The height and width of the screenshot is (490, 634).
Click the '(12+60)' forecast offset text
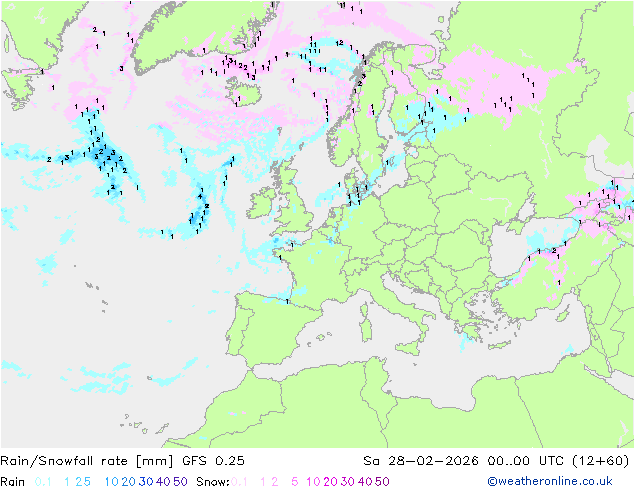click(600, 461)
